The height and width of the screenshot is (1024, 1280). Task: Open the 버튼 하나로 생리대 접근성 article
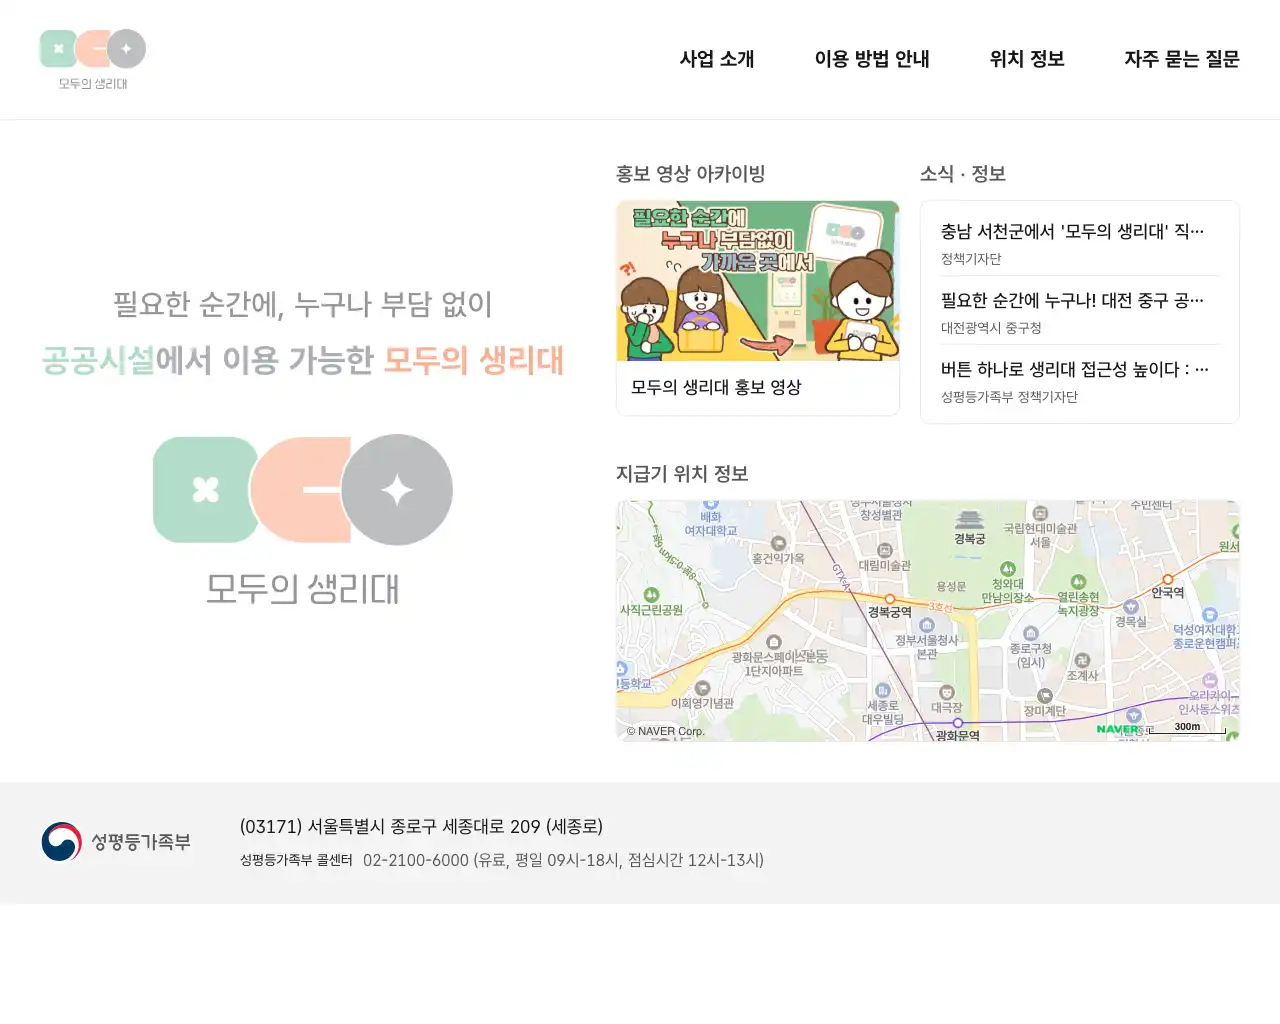coord(1080,381)
